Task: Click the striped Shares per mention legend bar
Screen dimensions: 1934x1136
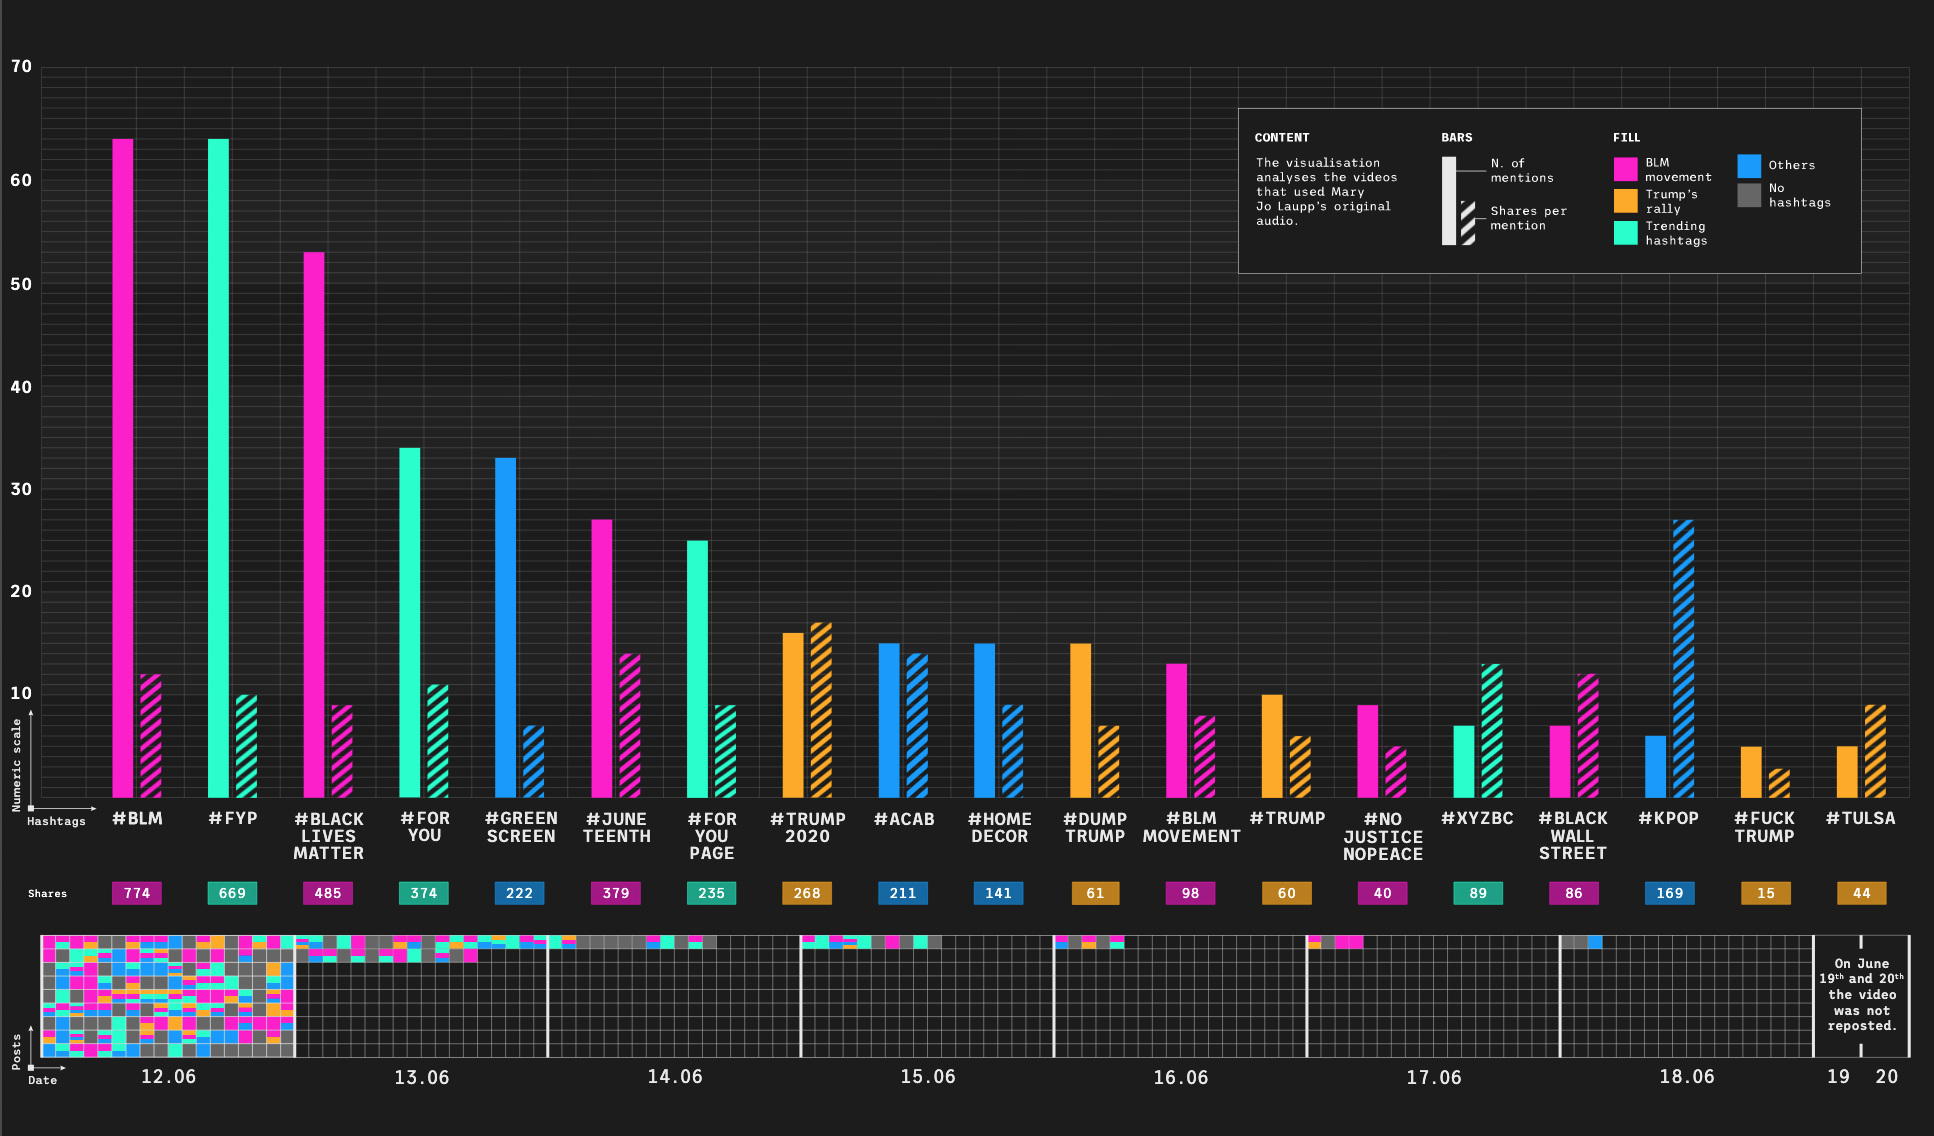Action: pos(1467,223)
